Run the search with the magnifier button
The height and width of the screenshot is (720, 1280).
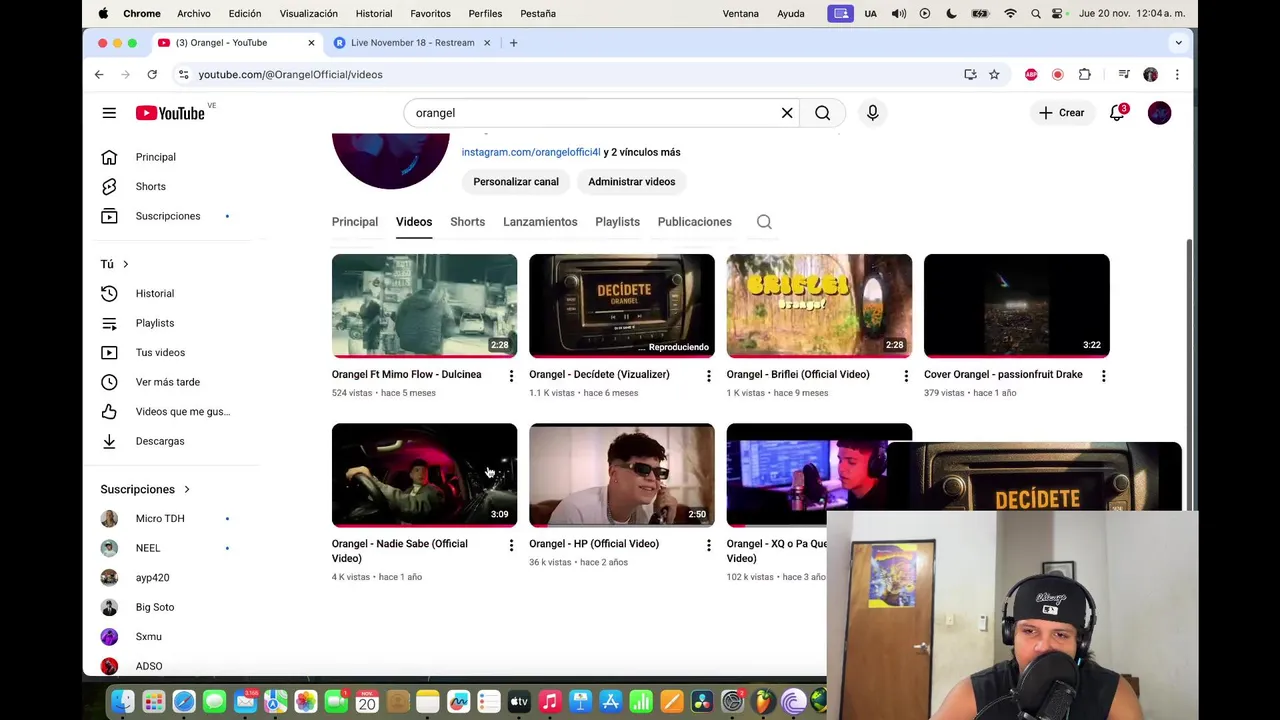(x=822, y=113)
